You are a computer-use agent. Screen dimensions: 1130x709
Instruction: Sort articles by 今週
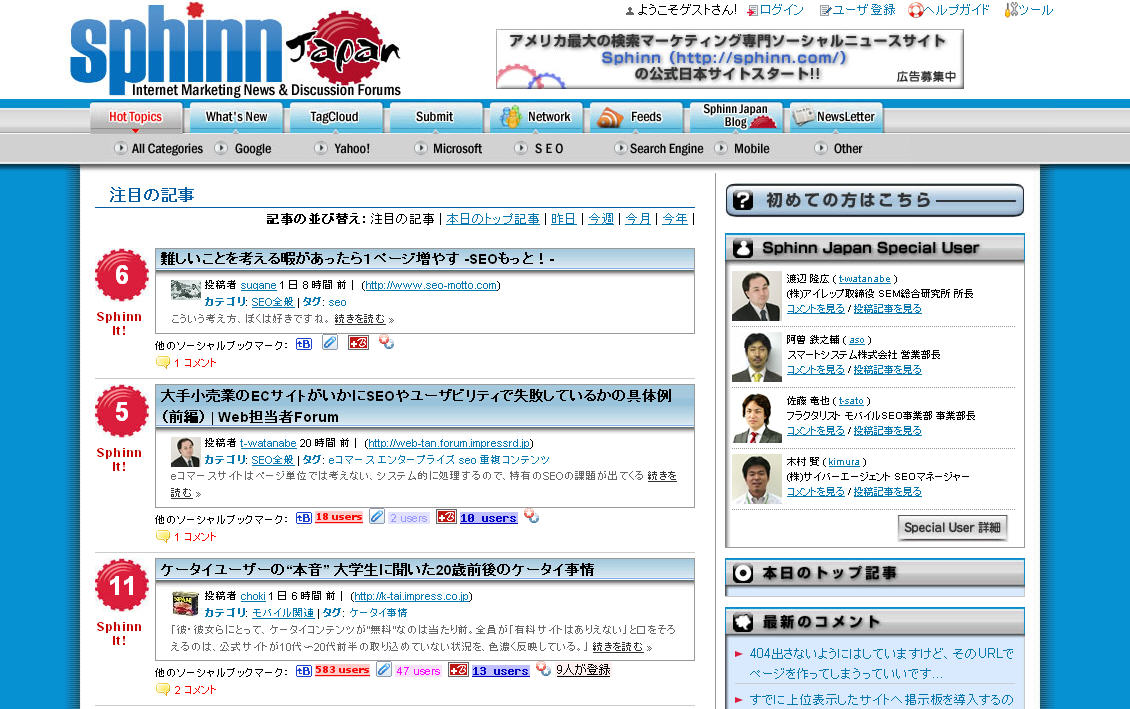[601, 218]
